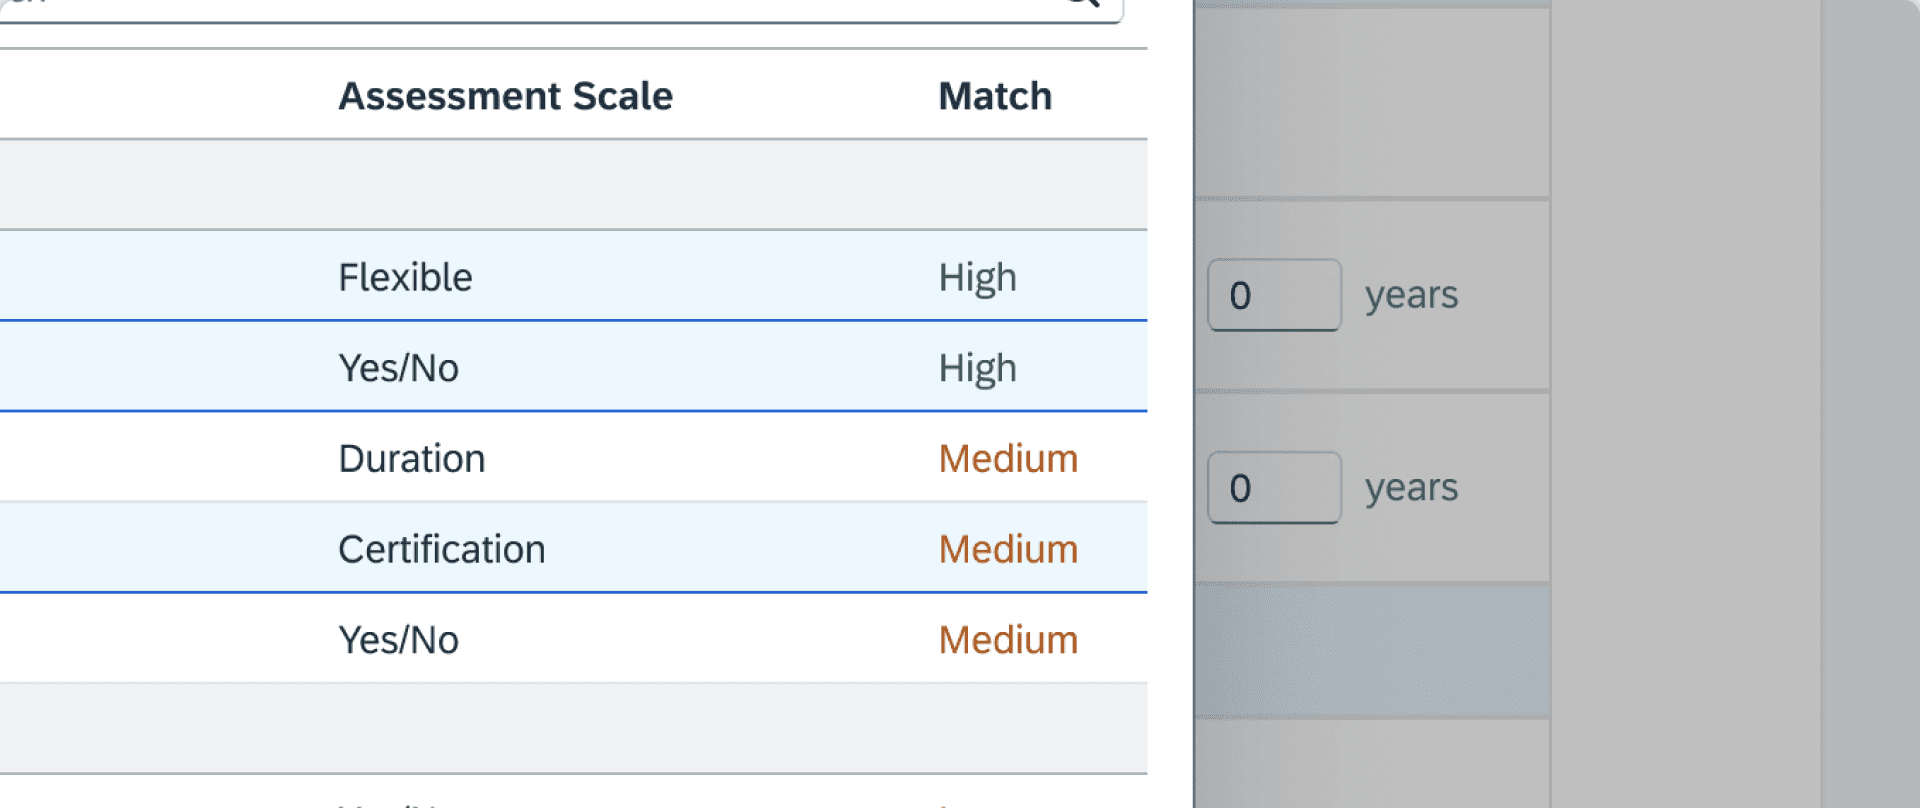
Task: Click the years label level with Flexible
Action: (x=1411, y=295)
